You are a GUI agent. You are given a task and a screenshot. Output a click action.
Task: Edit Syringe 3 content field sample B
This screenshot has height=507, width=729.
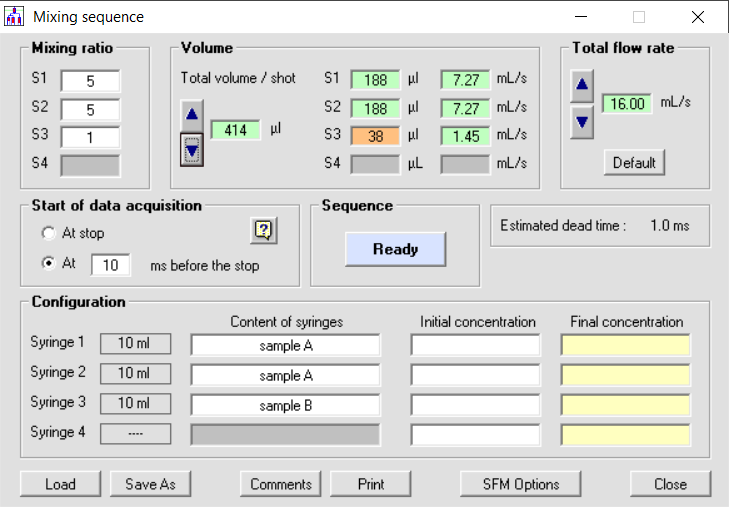[x=285, y=405]
